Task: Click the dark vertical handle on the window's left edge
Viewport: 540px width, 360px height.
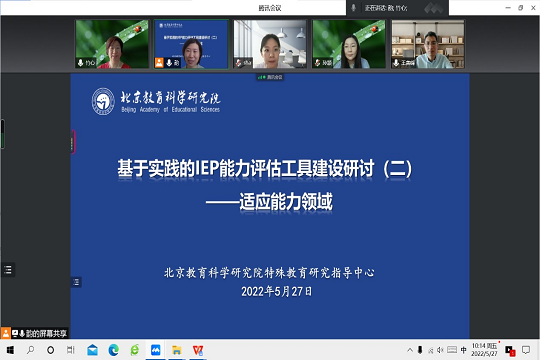Action: [2, 134]
